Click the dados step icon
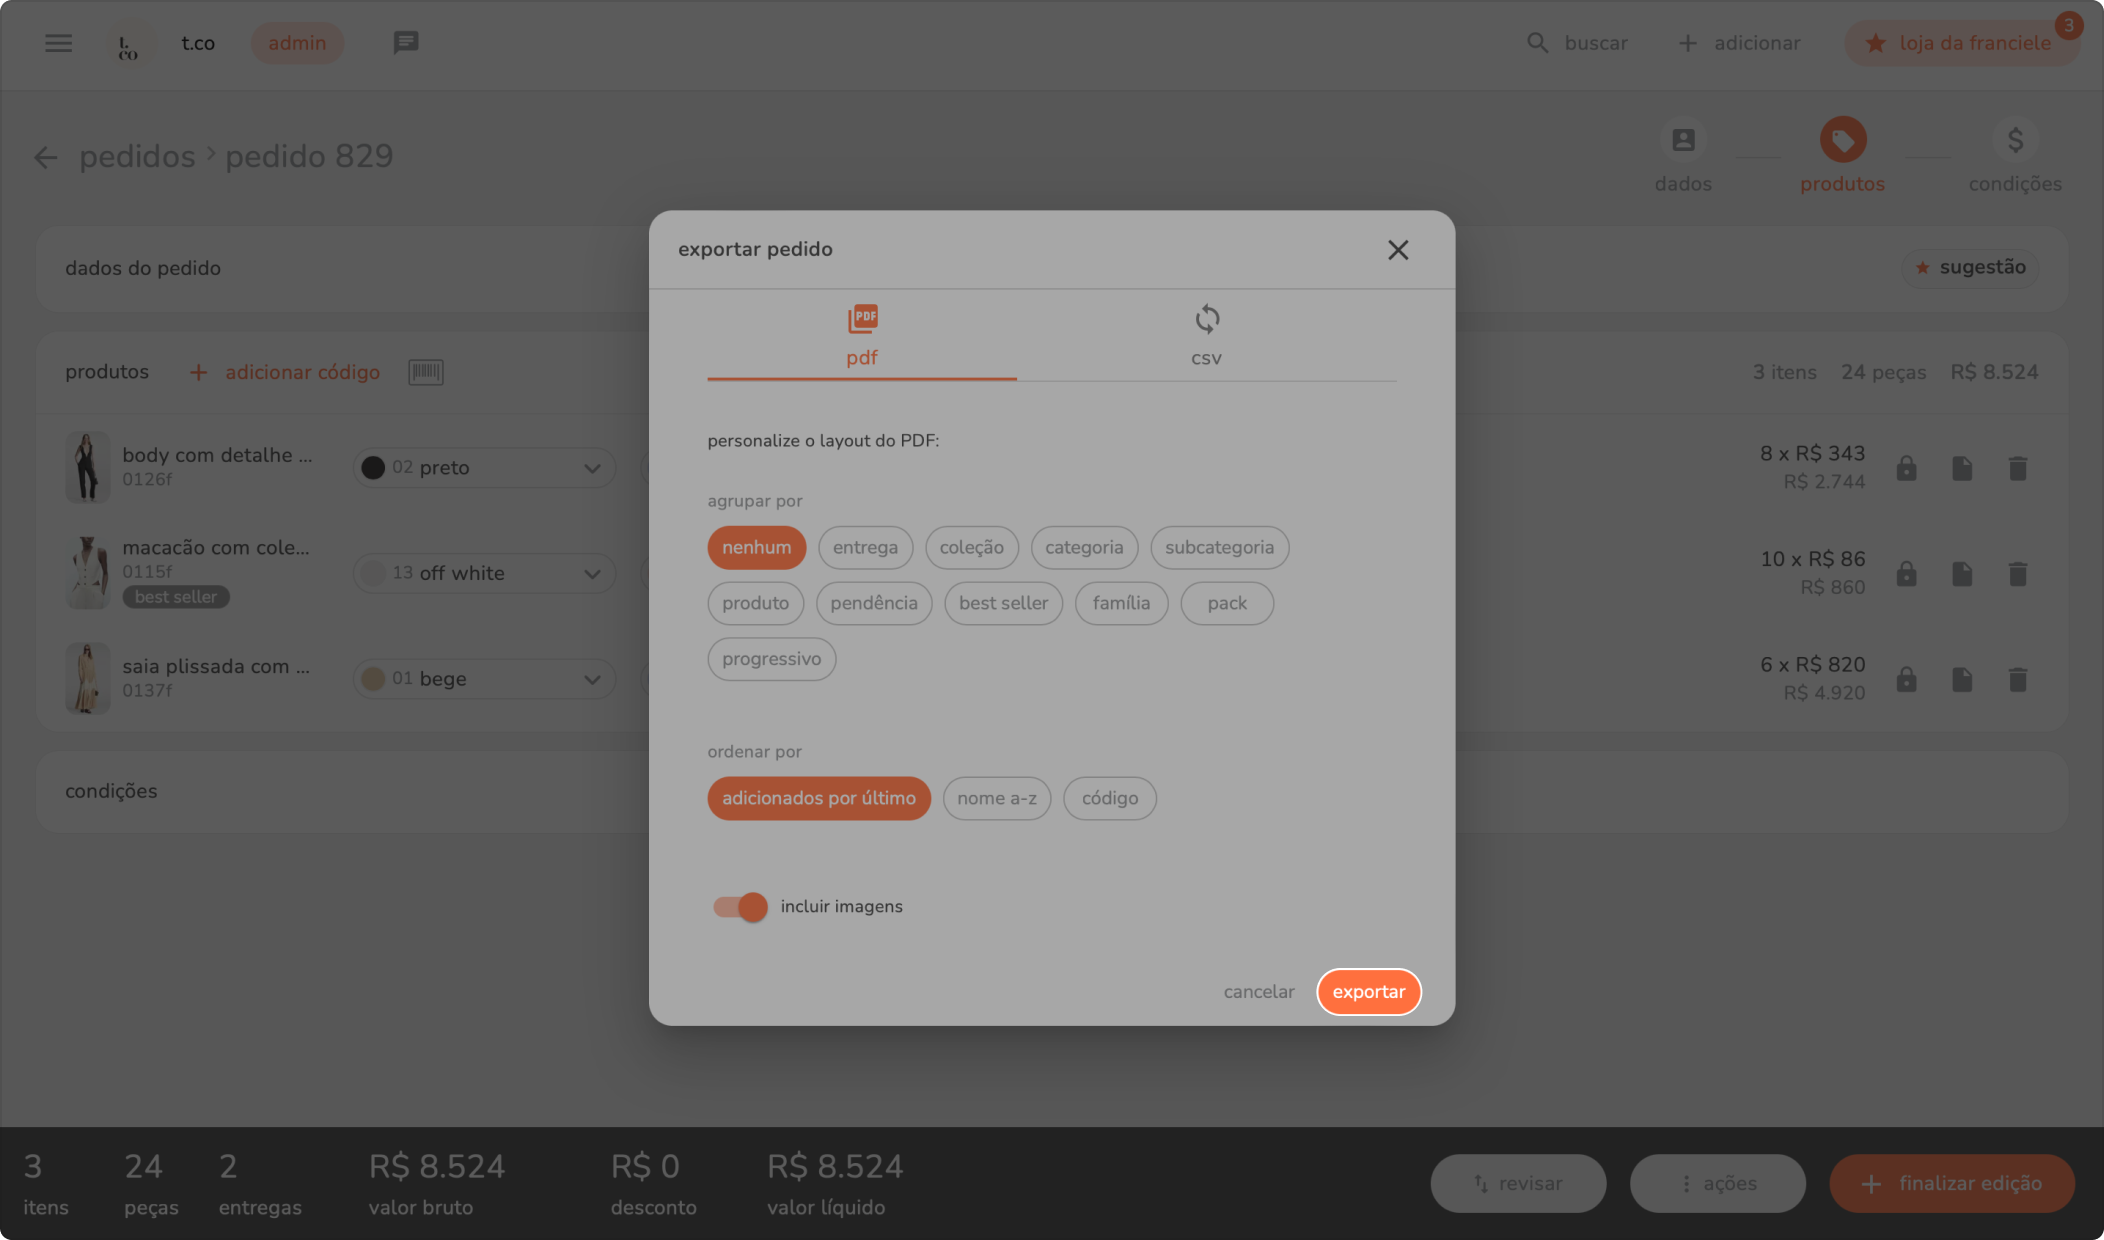The width and height of the screenshot is (2104, 1240). (x=1683, y=141)
